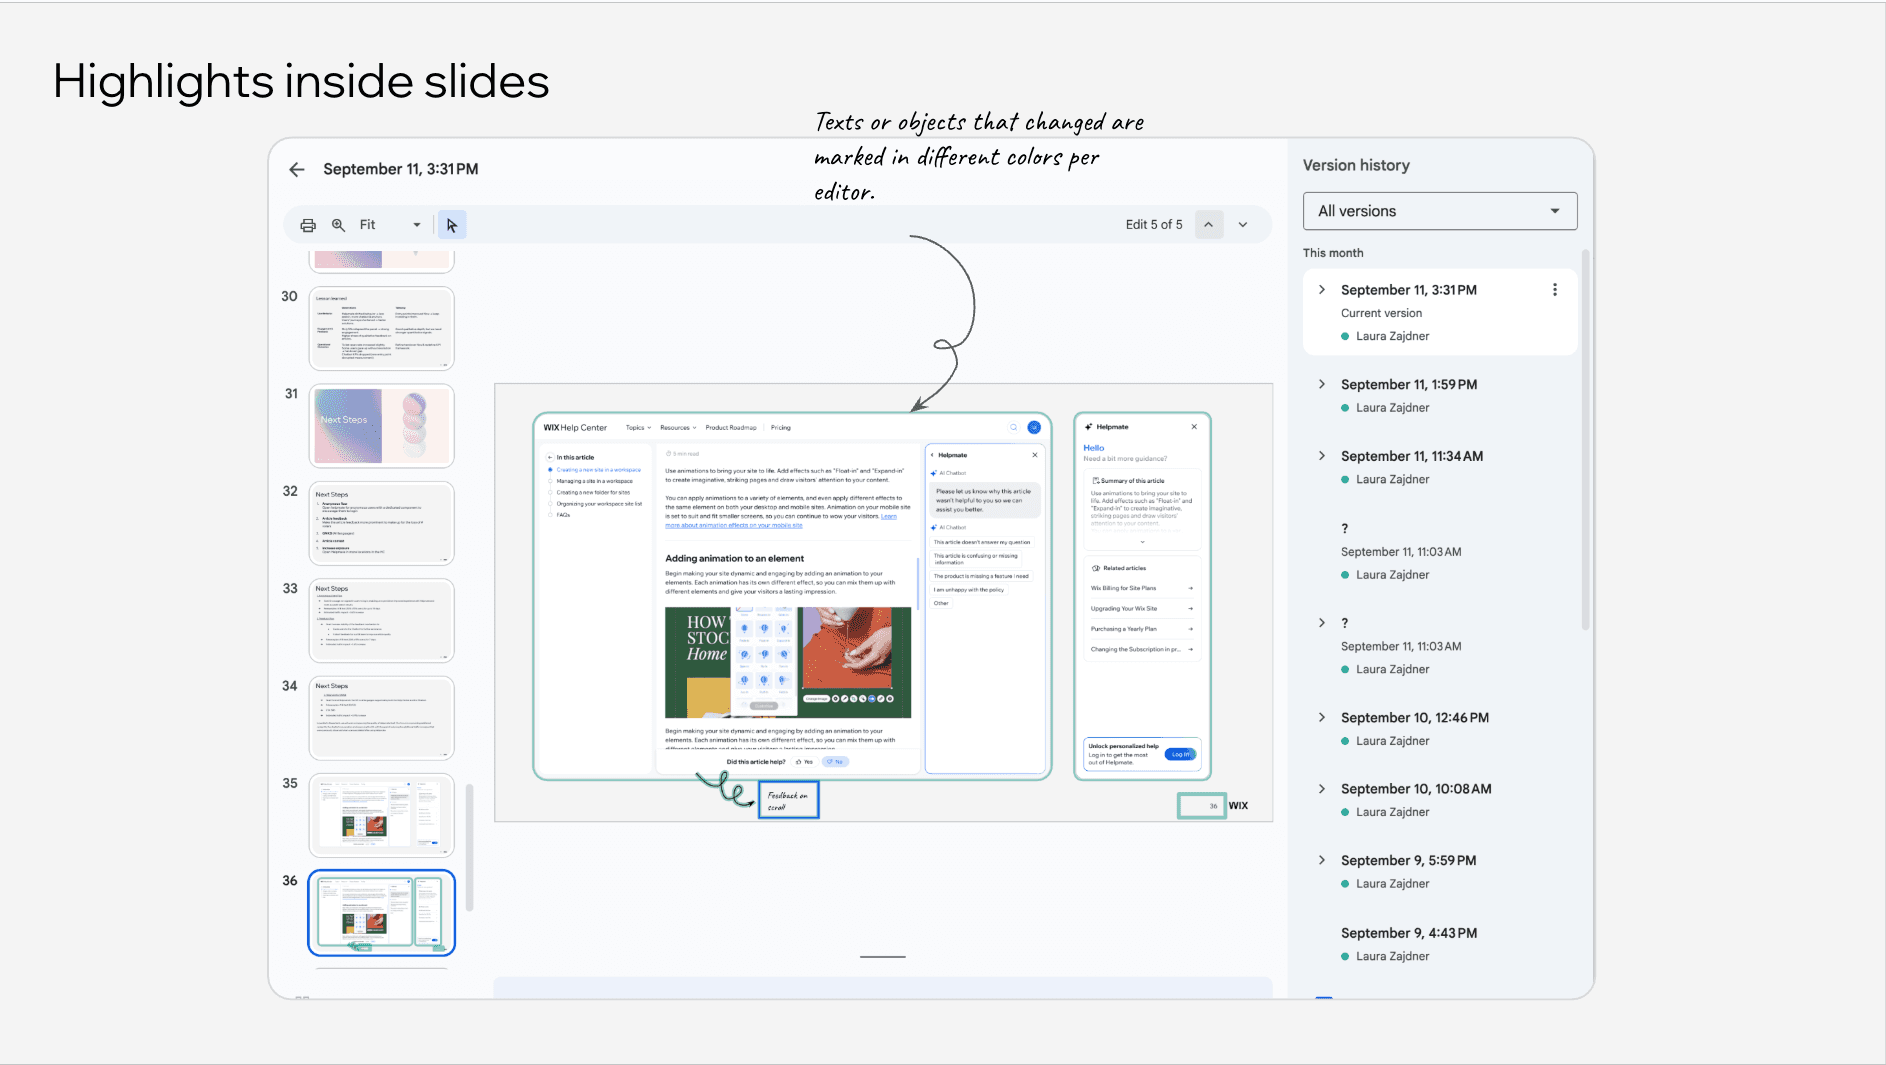Open more options for September 11, 3:31 PM version
The height and width of the screenshot is (1065, 1886).
tap(1555, 290)
